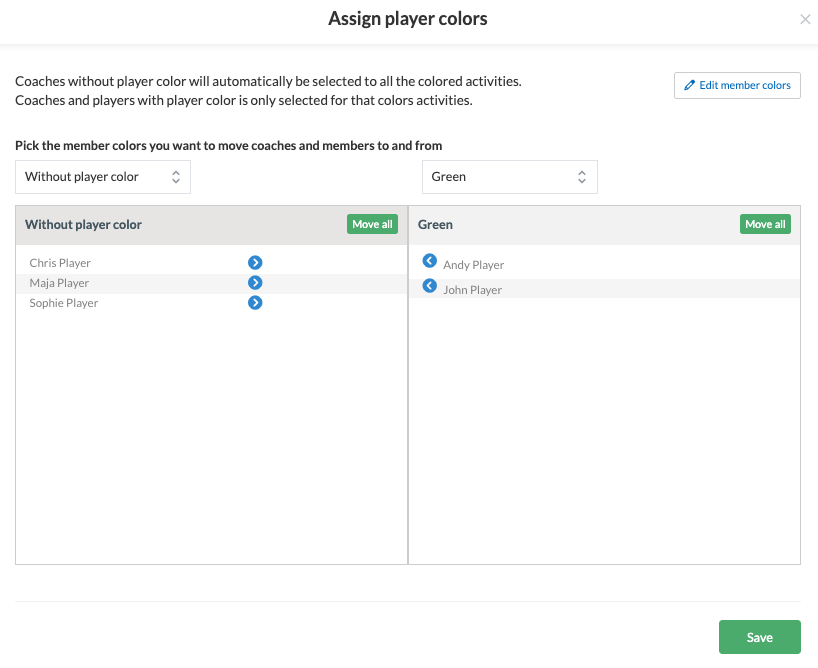Remove John Player from Green via arrow

[x=429, y=285]
